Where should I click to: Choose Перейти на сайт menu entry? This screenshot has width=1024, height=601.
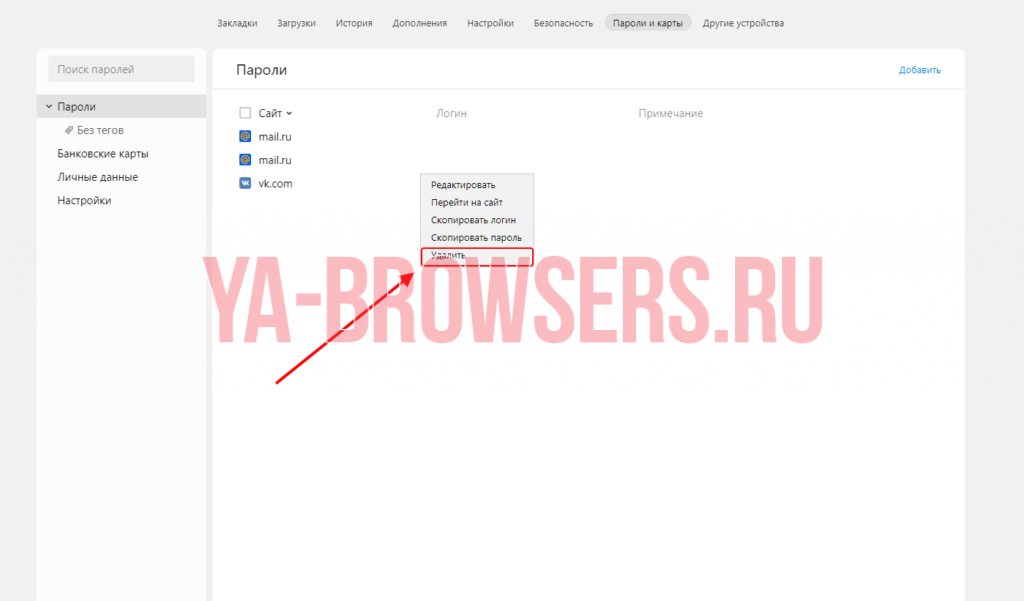pyautogui.click(x=466, y=202)
